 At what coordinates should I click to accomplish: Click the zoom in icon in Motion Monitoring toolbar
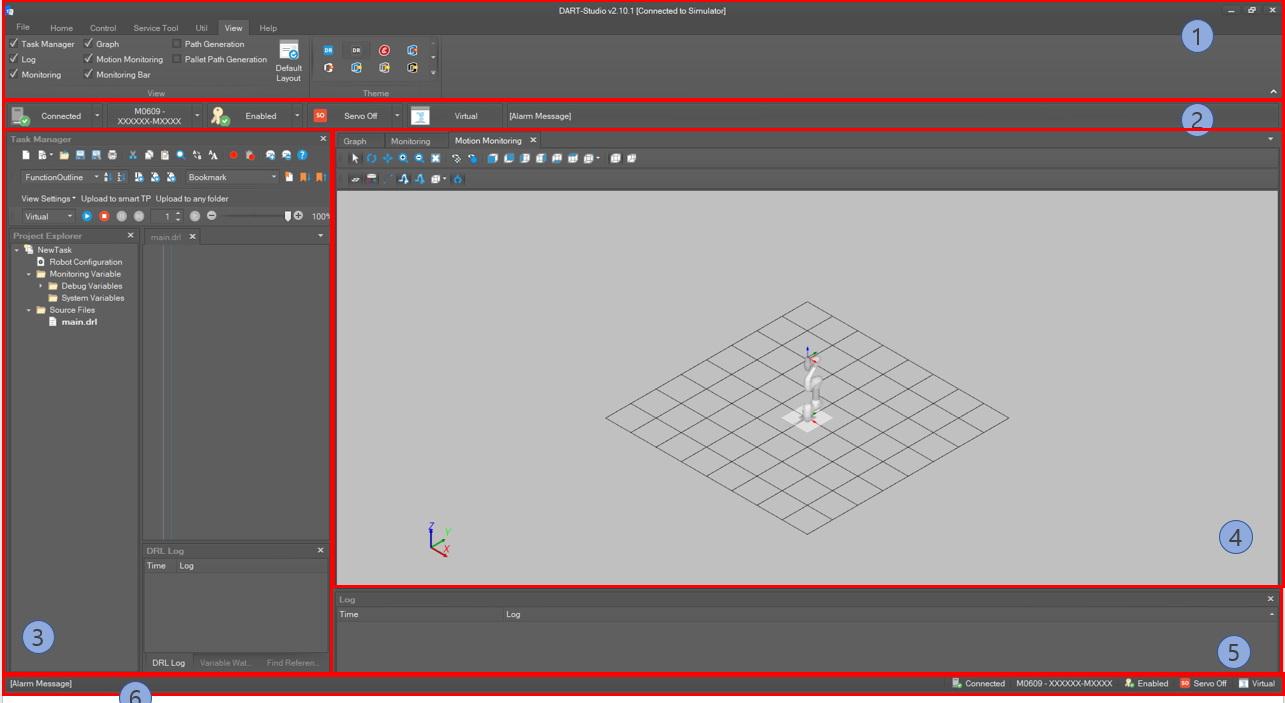point(403,158)
